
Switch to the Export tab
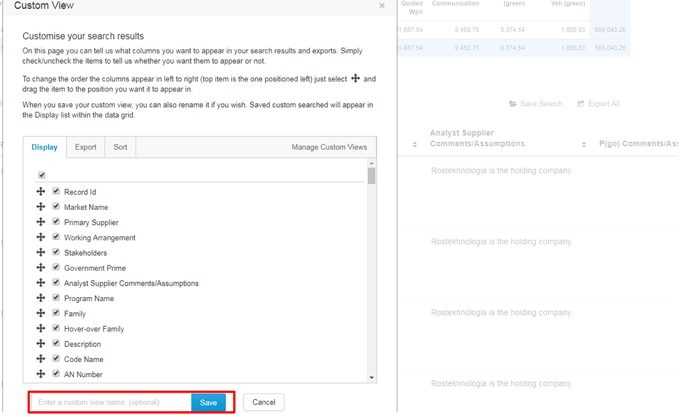pos(86,147)
